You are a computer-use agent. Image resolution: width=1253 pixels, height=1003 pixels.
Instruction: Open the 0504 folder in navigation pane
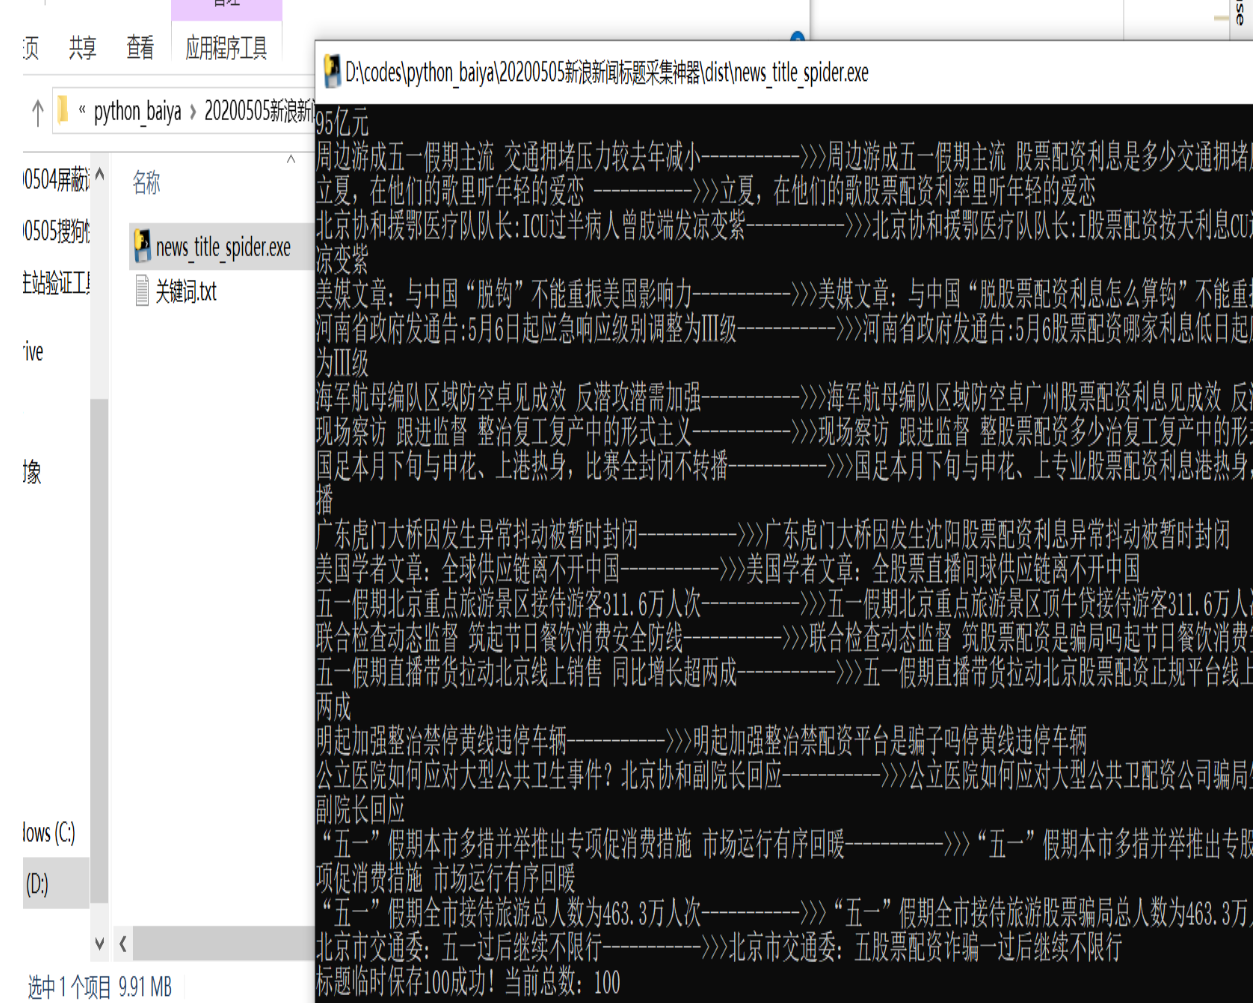coord(56,181)
